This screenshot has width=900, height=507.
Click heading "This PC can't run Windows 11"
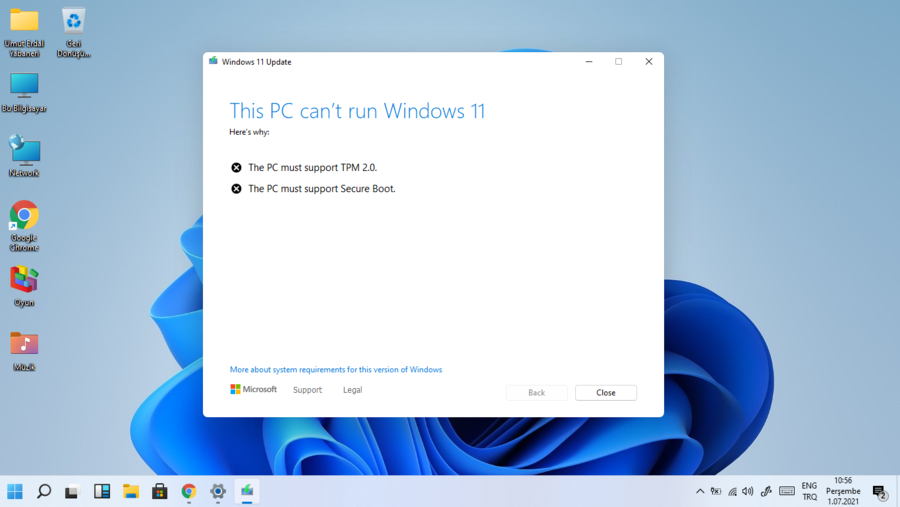pos(357,111)
